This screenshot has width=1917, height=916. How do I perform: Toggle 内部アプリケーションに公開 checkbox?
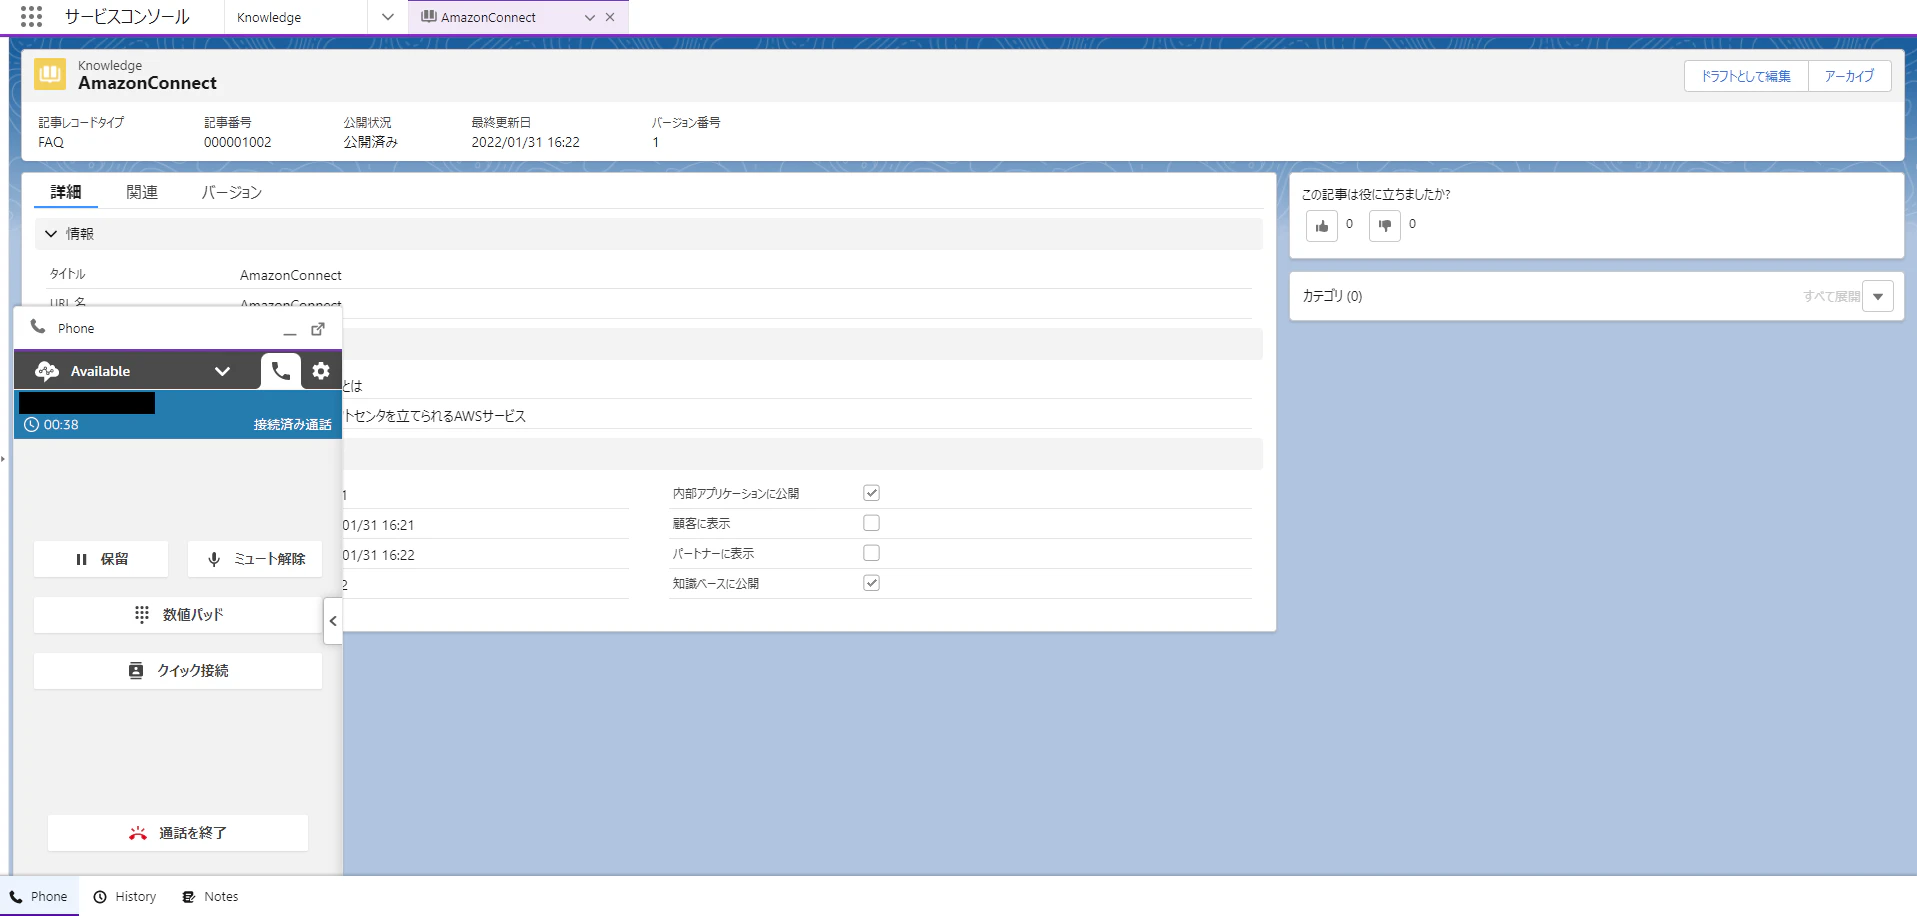tap(871, 493)
